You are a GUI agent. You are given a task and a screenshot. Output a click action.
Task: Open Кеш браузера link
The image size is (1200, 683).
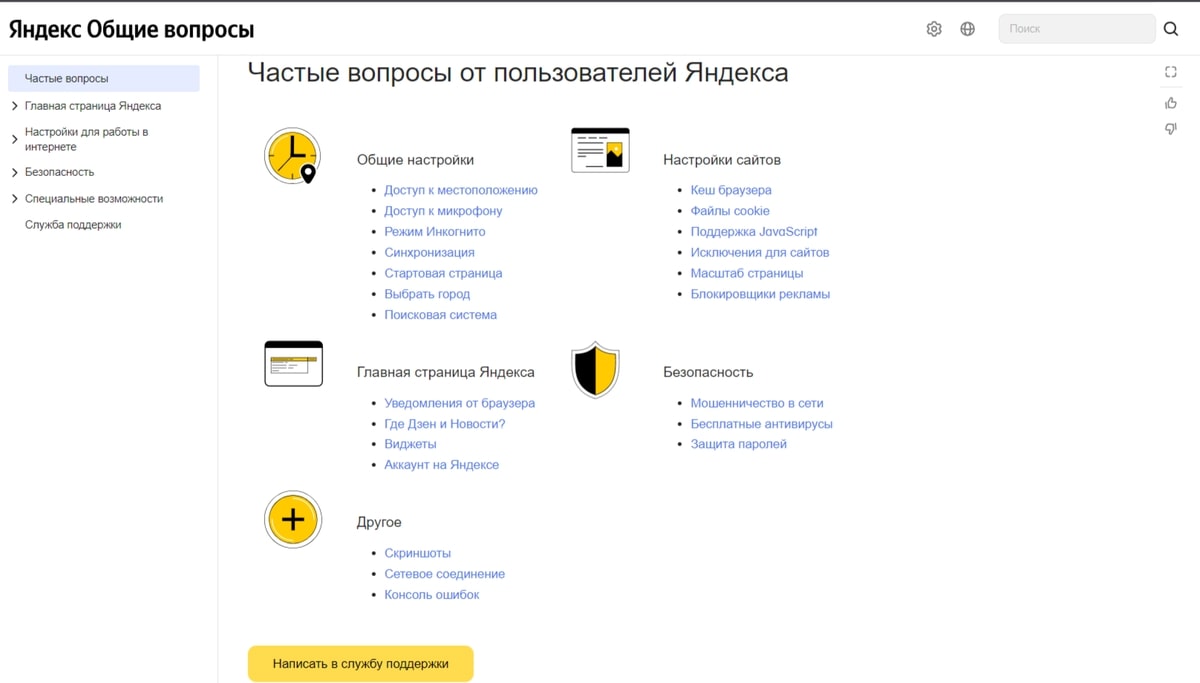point(731,190)
